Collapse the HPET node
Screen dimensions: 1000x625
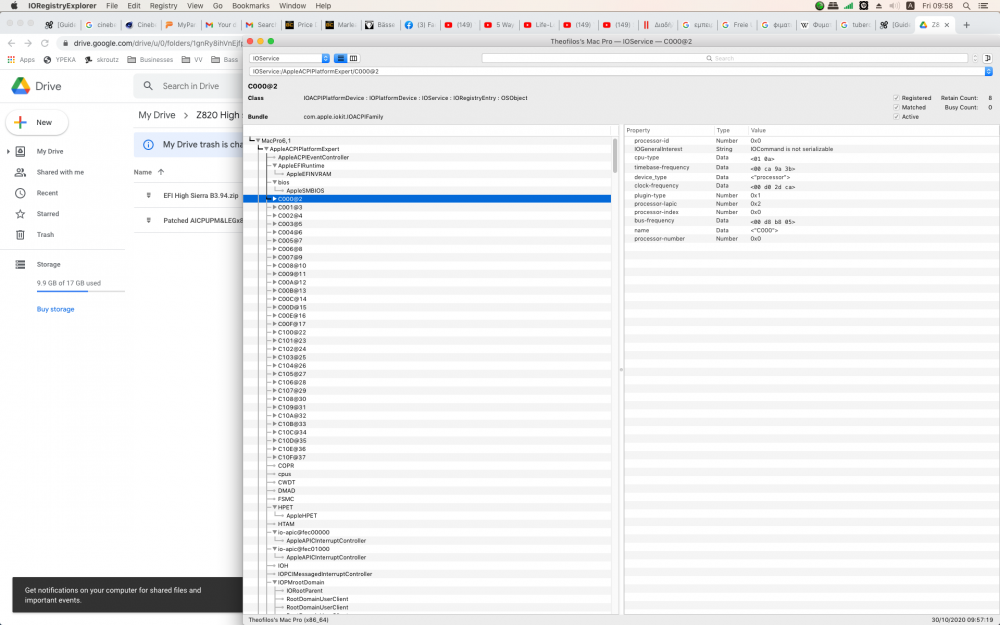pyautogui.click(x=275, y=507)
